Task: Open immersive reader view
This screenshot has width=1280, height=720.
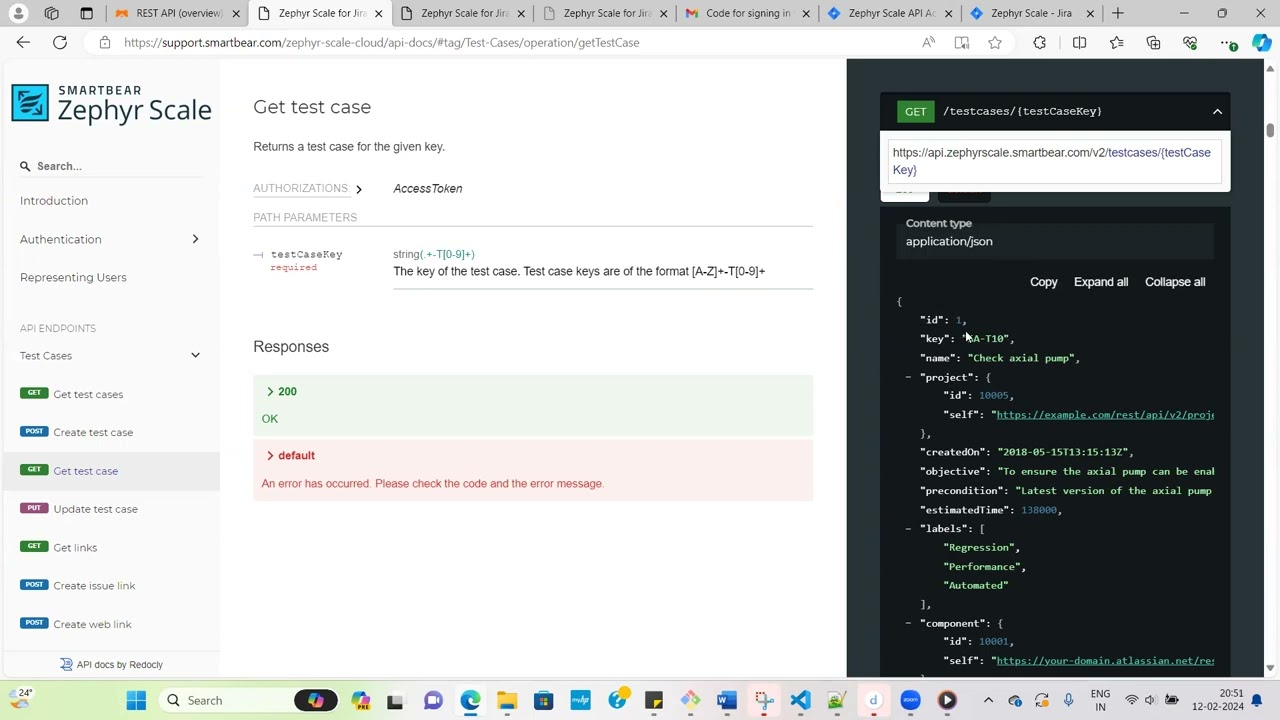Action: click(x=962, y=42)
